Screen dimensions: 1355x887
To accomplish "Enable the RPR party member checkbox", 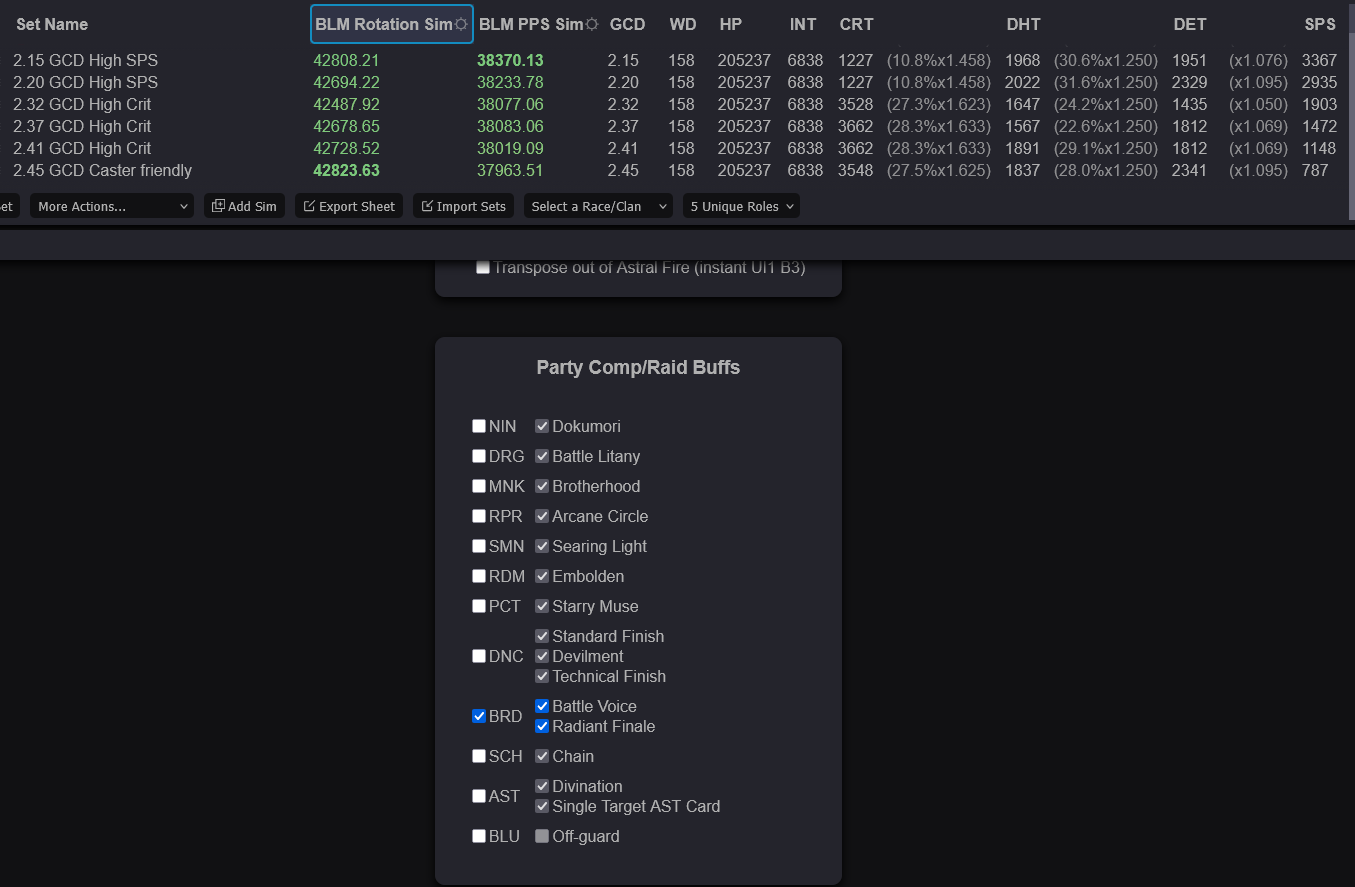I will [x=479, y=516].
